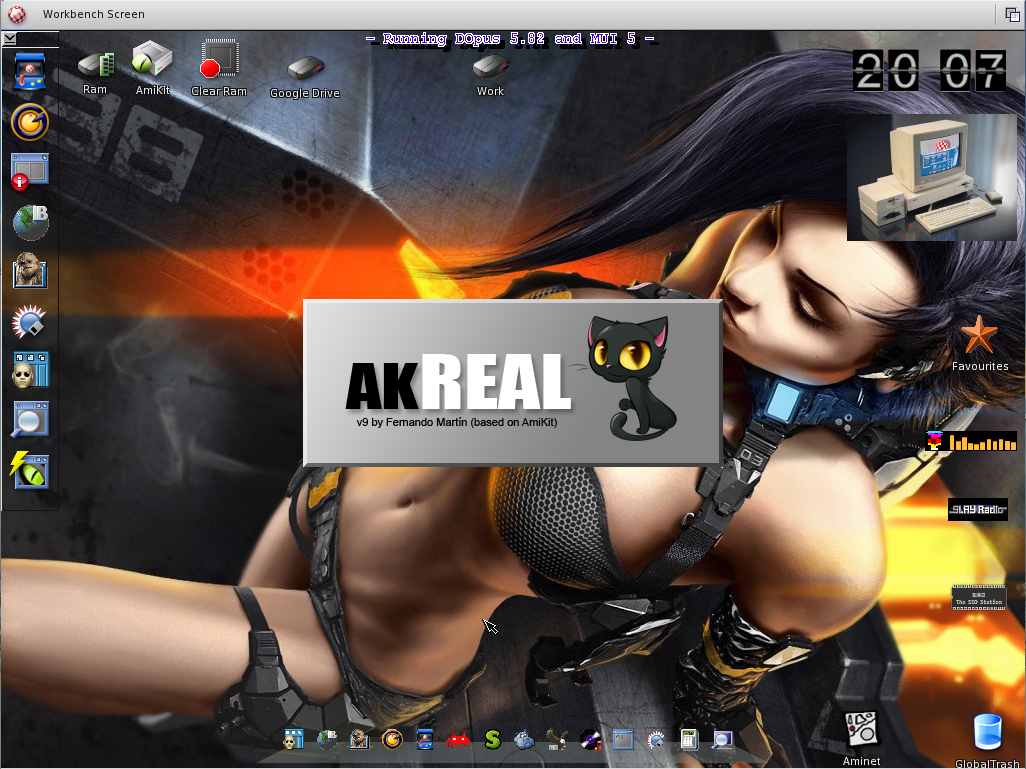The image size is (1026, 769).
Task: Click the spectrum equalizer widget
Action: [971, 440]
